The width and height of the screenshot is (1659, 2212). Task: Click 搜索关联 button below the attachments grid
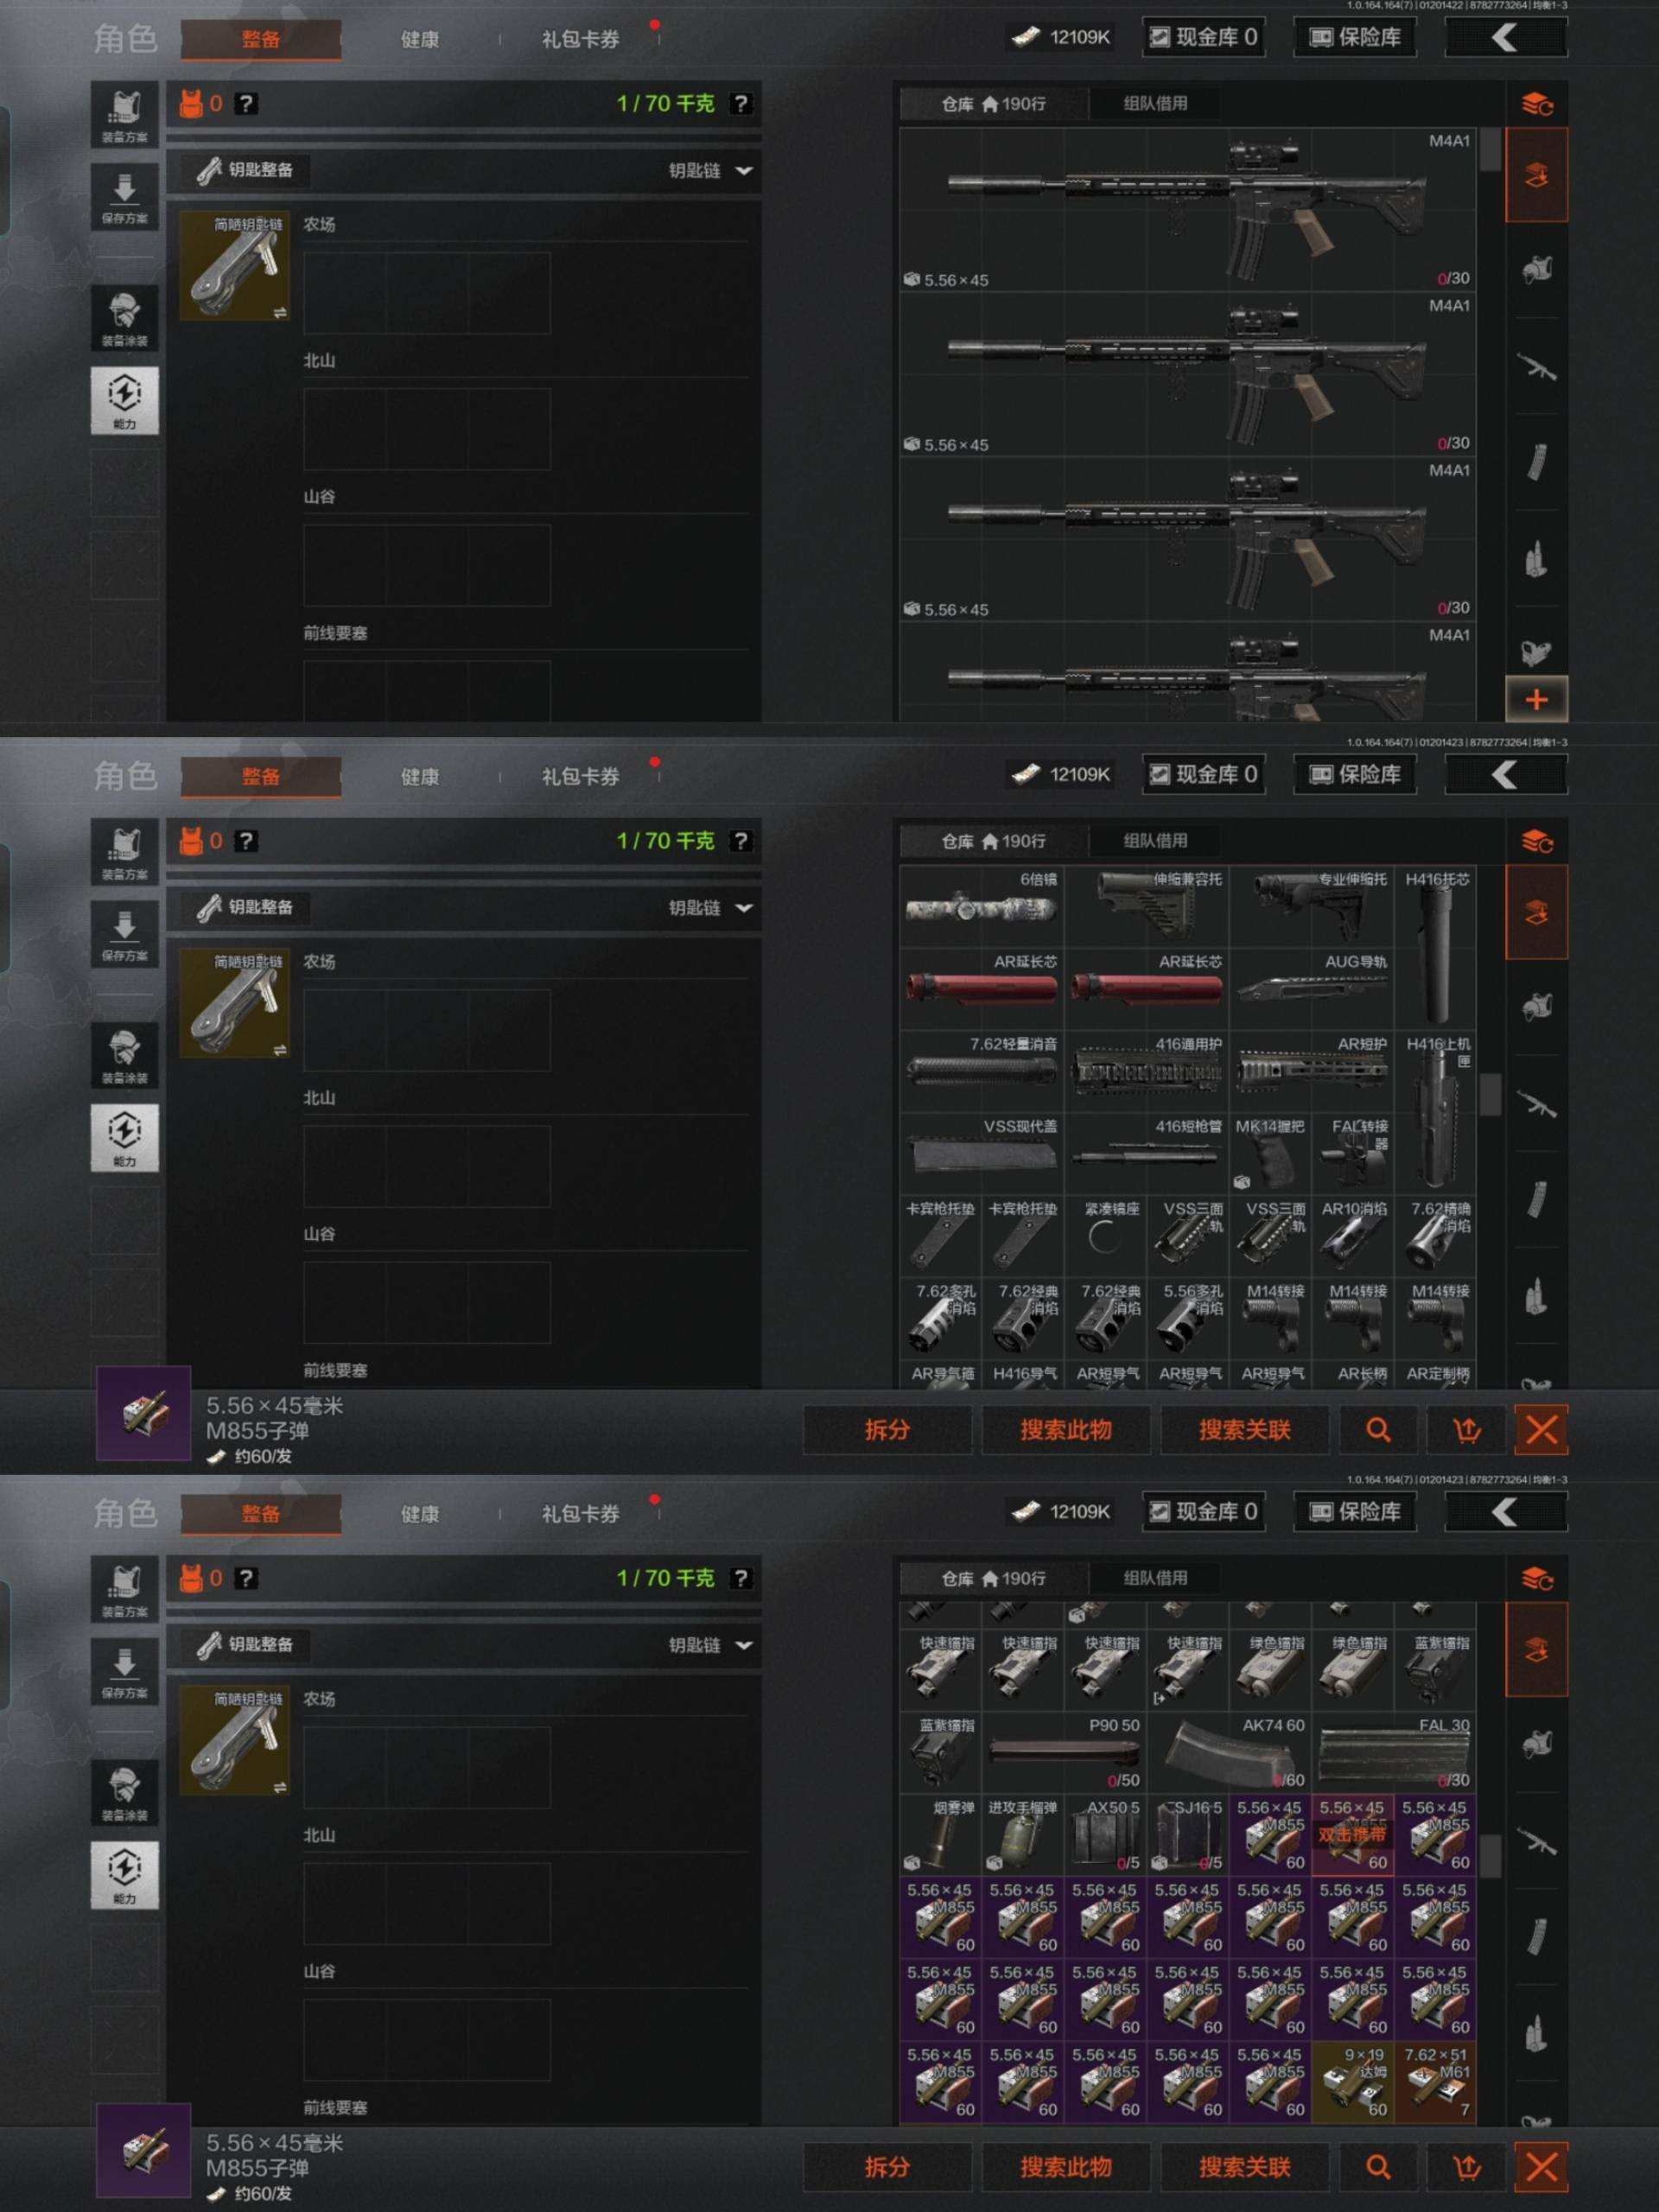(1244, 1430)
